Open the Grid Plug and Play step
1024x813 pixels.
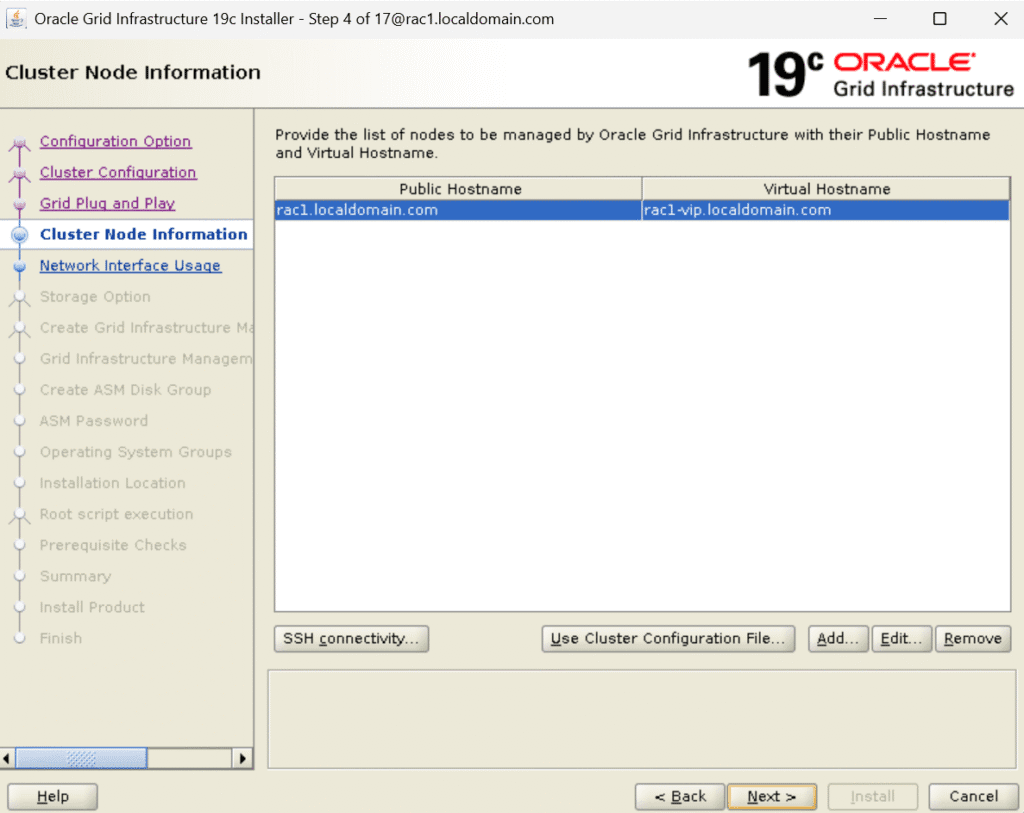[107, 204]
